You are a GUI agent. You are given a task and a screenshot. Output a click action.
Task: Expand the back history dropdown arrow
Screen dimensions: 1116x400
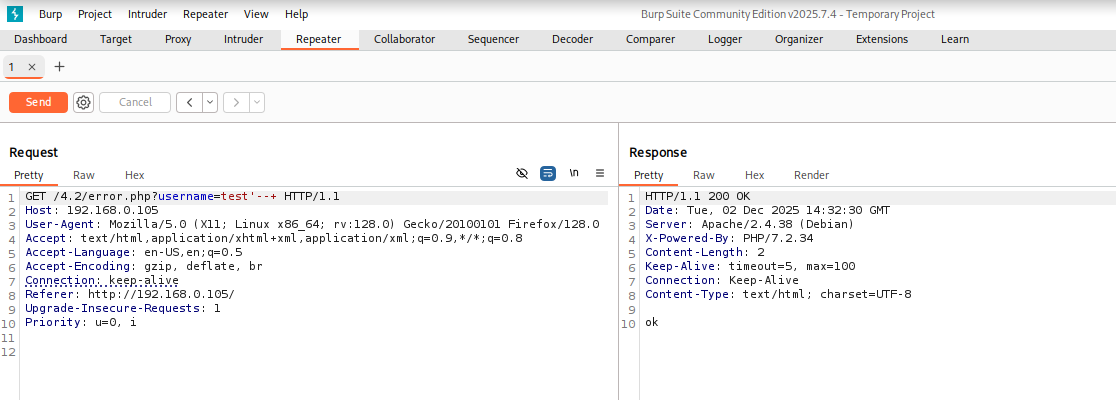(210, 102)
